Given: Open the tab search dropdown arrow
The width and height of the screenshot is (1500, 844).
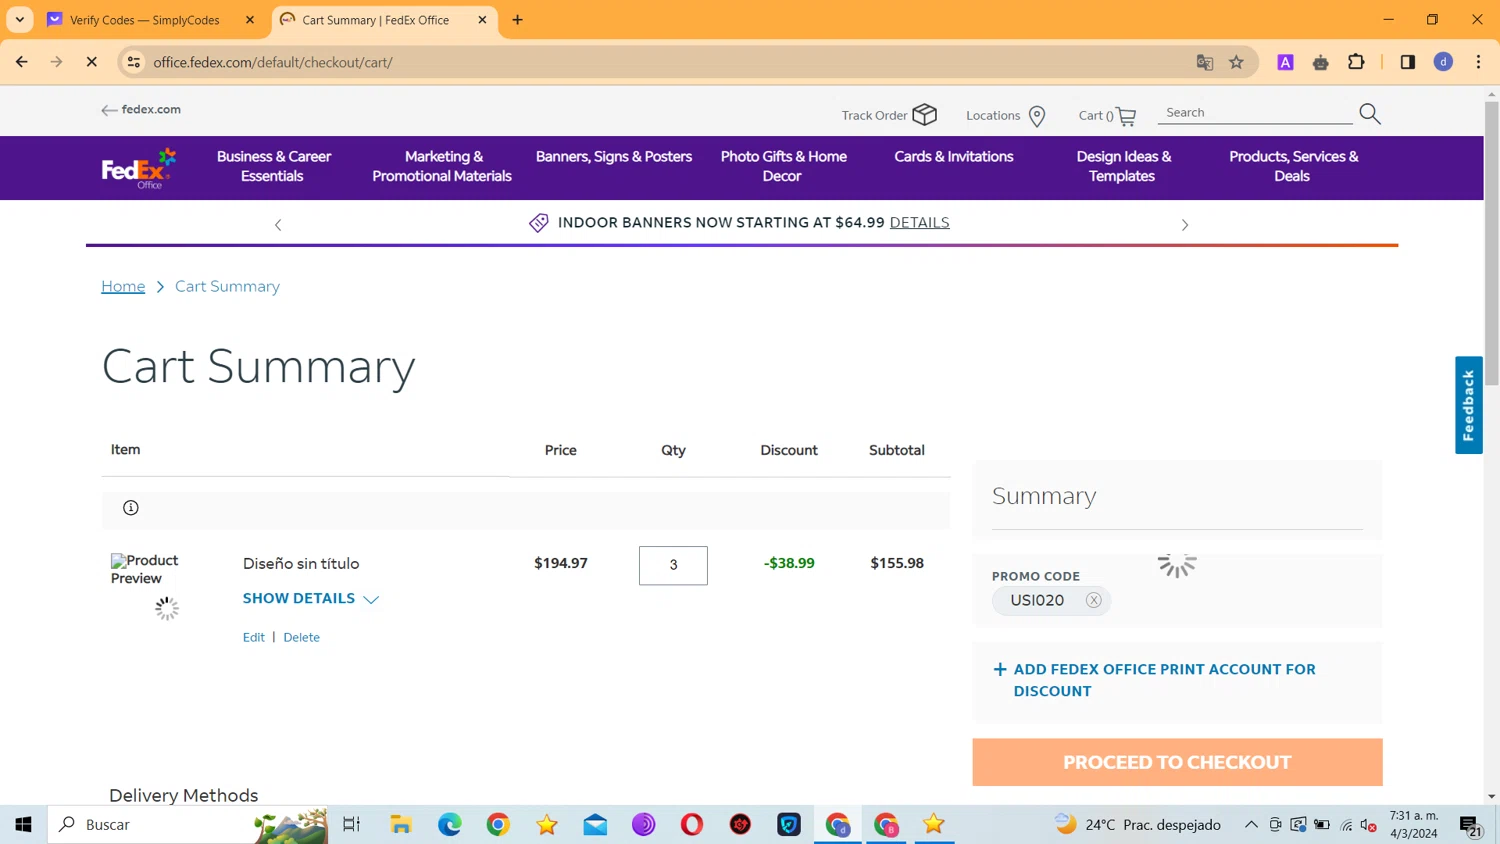Looking at the screenshot, I should [20, 20].
